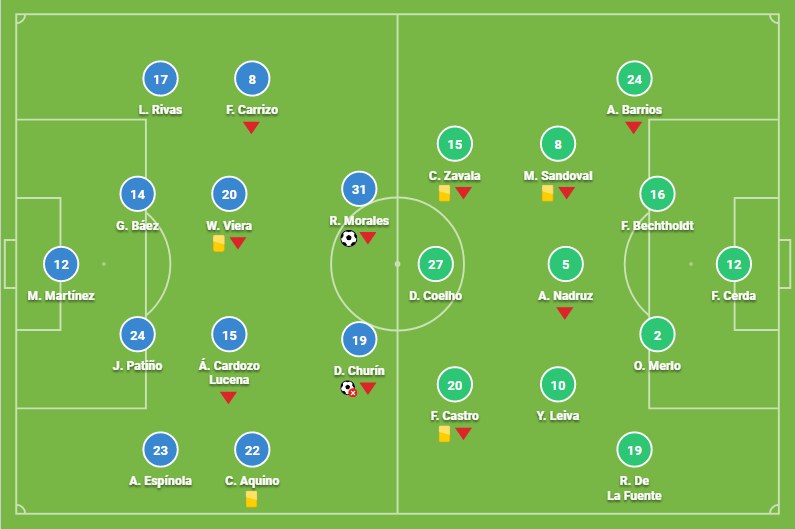Viewport: 795px width, 529px height.
Task: Click the A. Espínola name label
Action: [160, 481]
